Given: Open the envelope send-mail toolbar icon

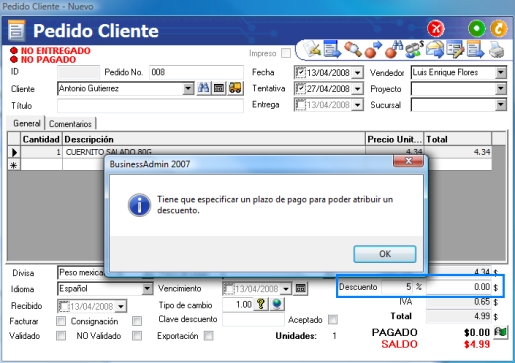Looking at the screenshot, I should (435, 49).
